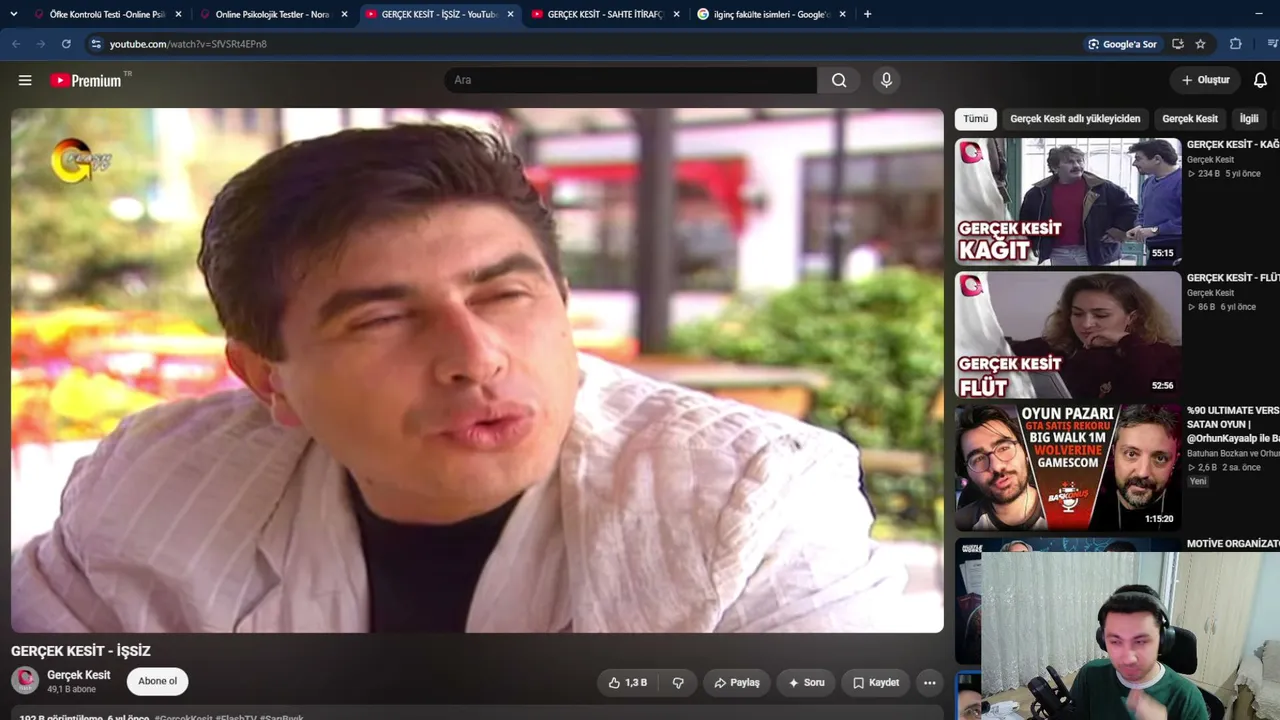Open the MOTIVE ORGANIZAT video title
This screenshot has height=720, width=1280.
pyautogui.click(x=1233, y=544)
